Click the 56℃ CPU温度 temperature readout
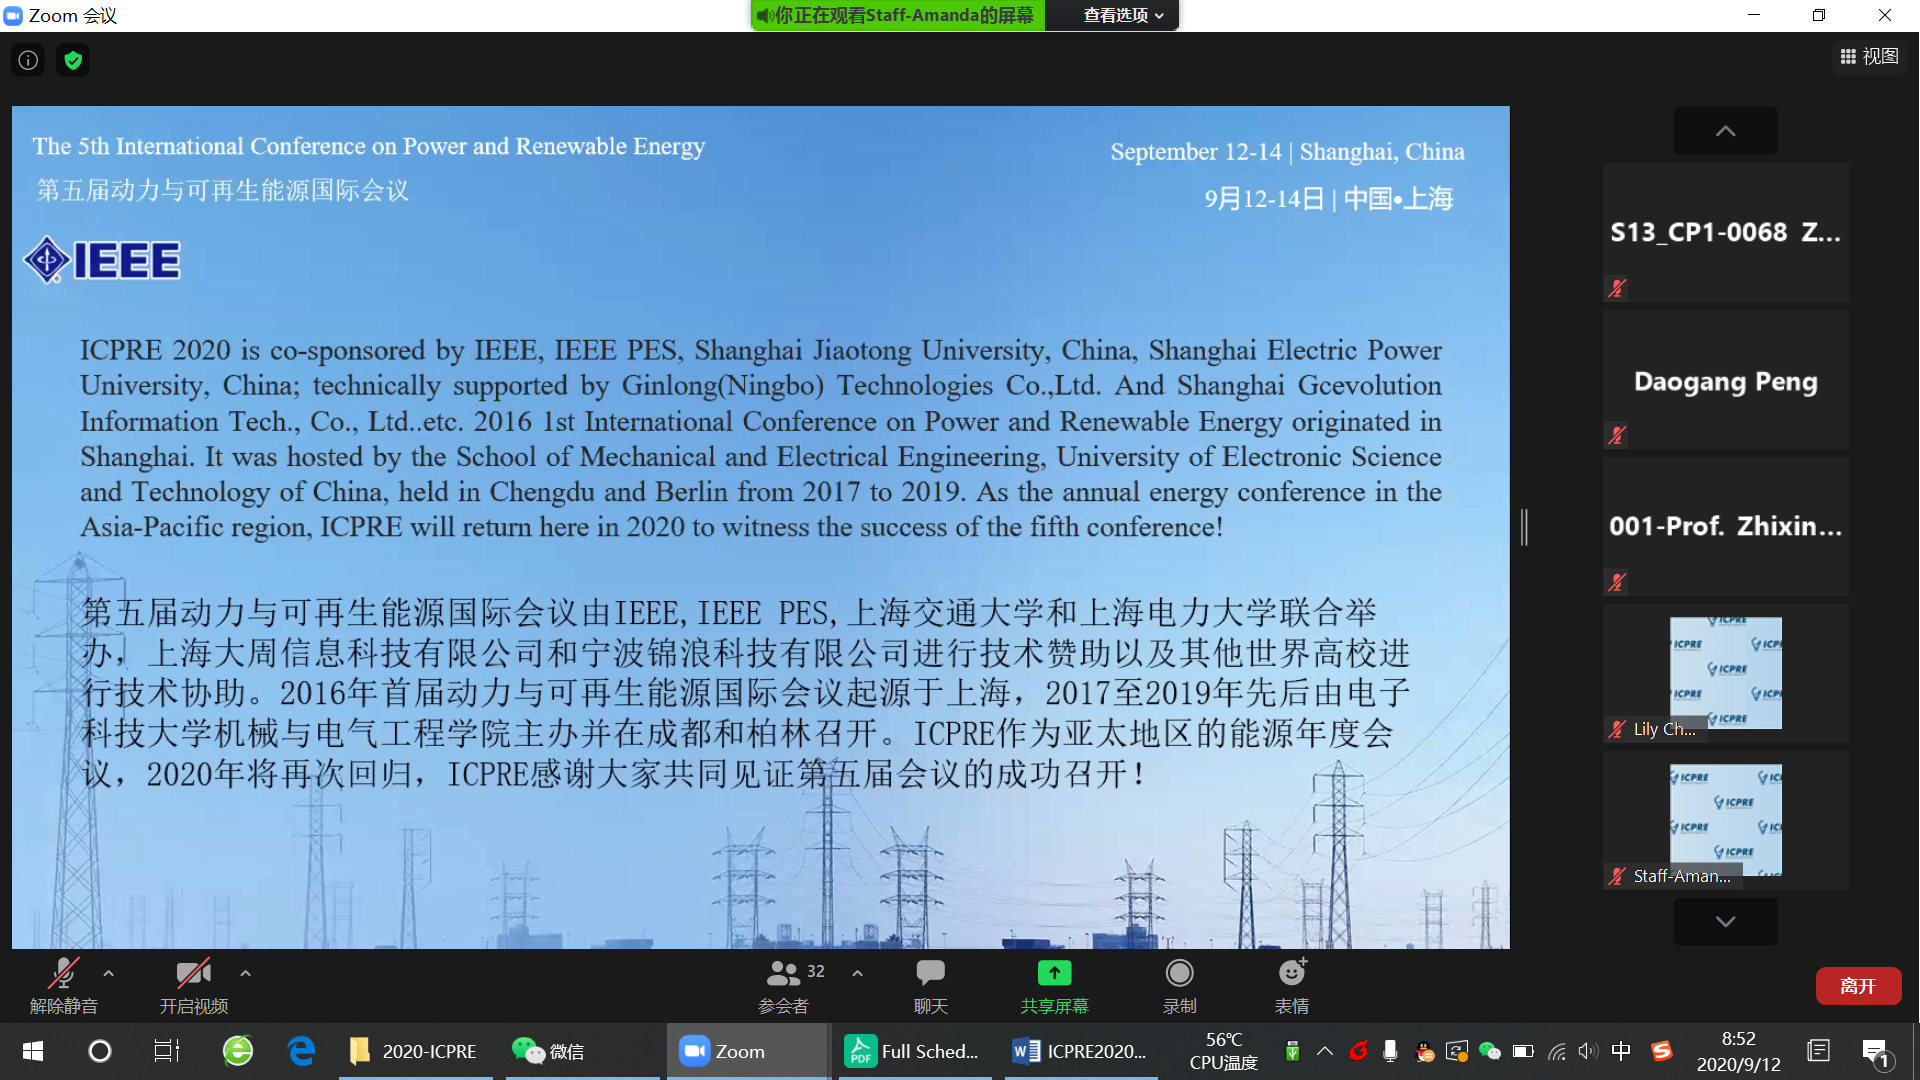 click(x=1223, y=1051)
